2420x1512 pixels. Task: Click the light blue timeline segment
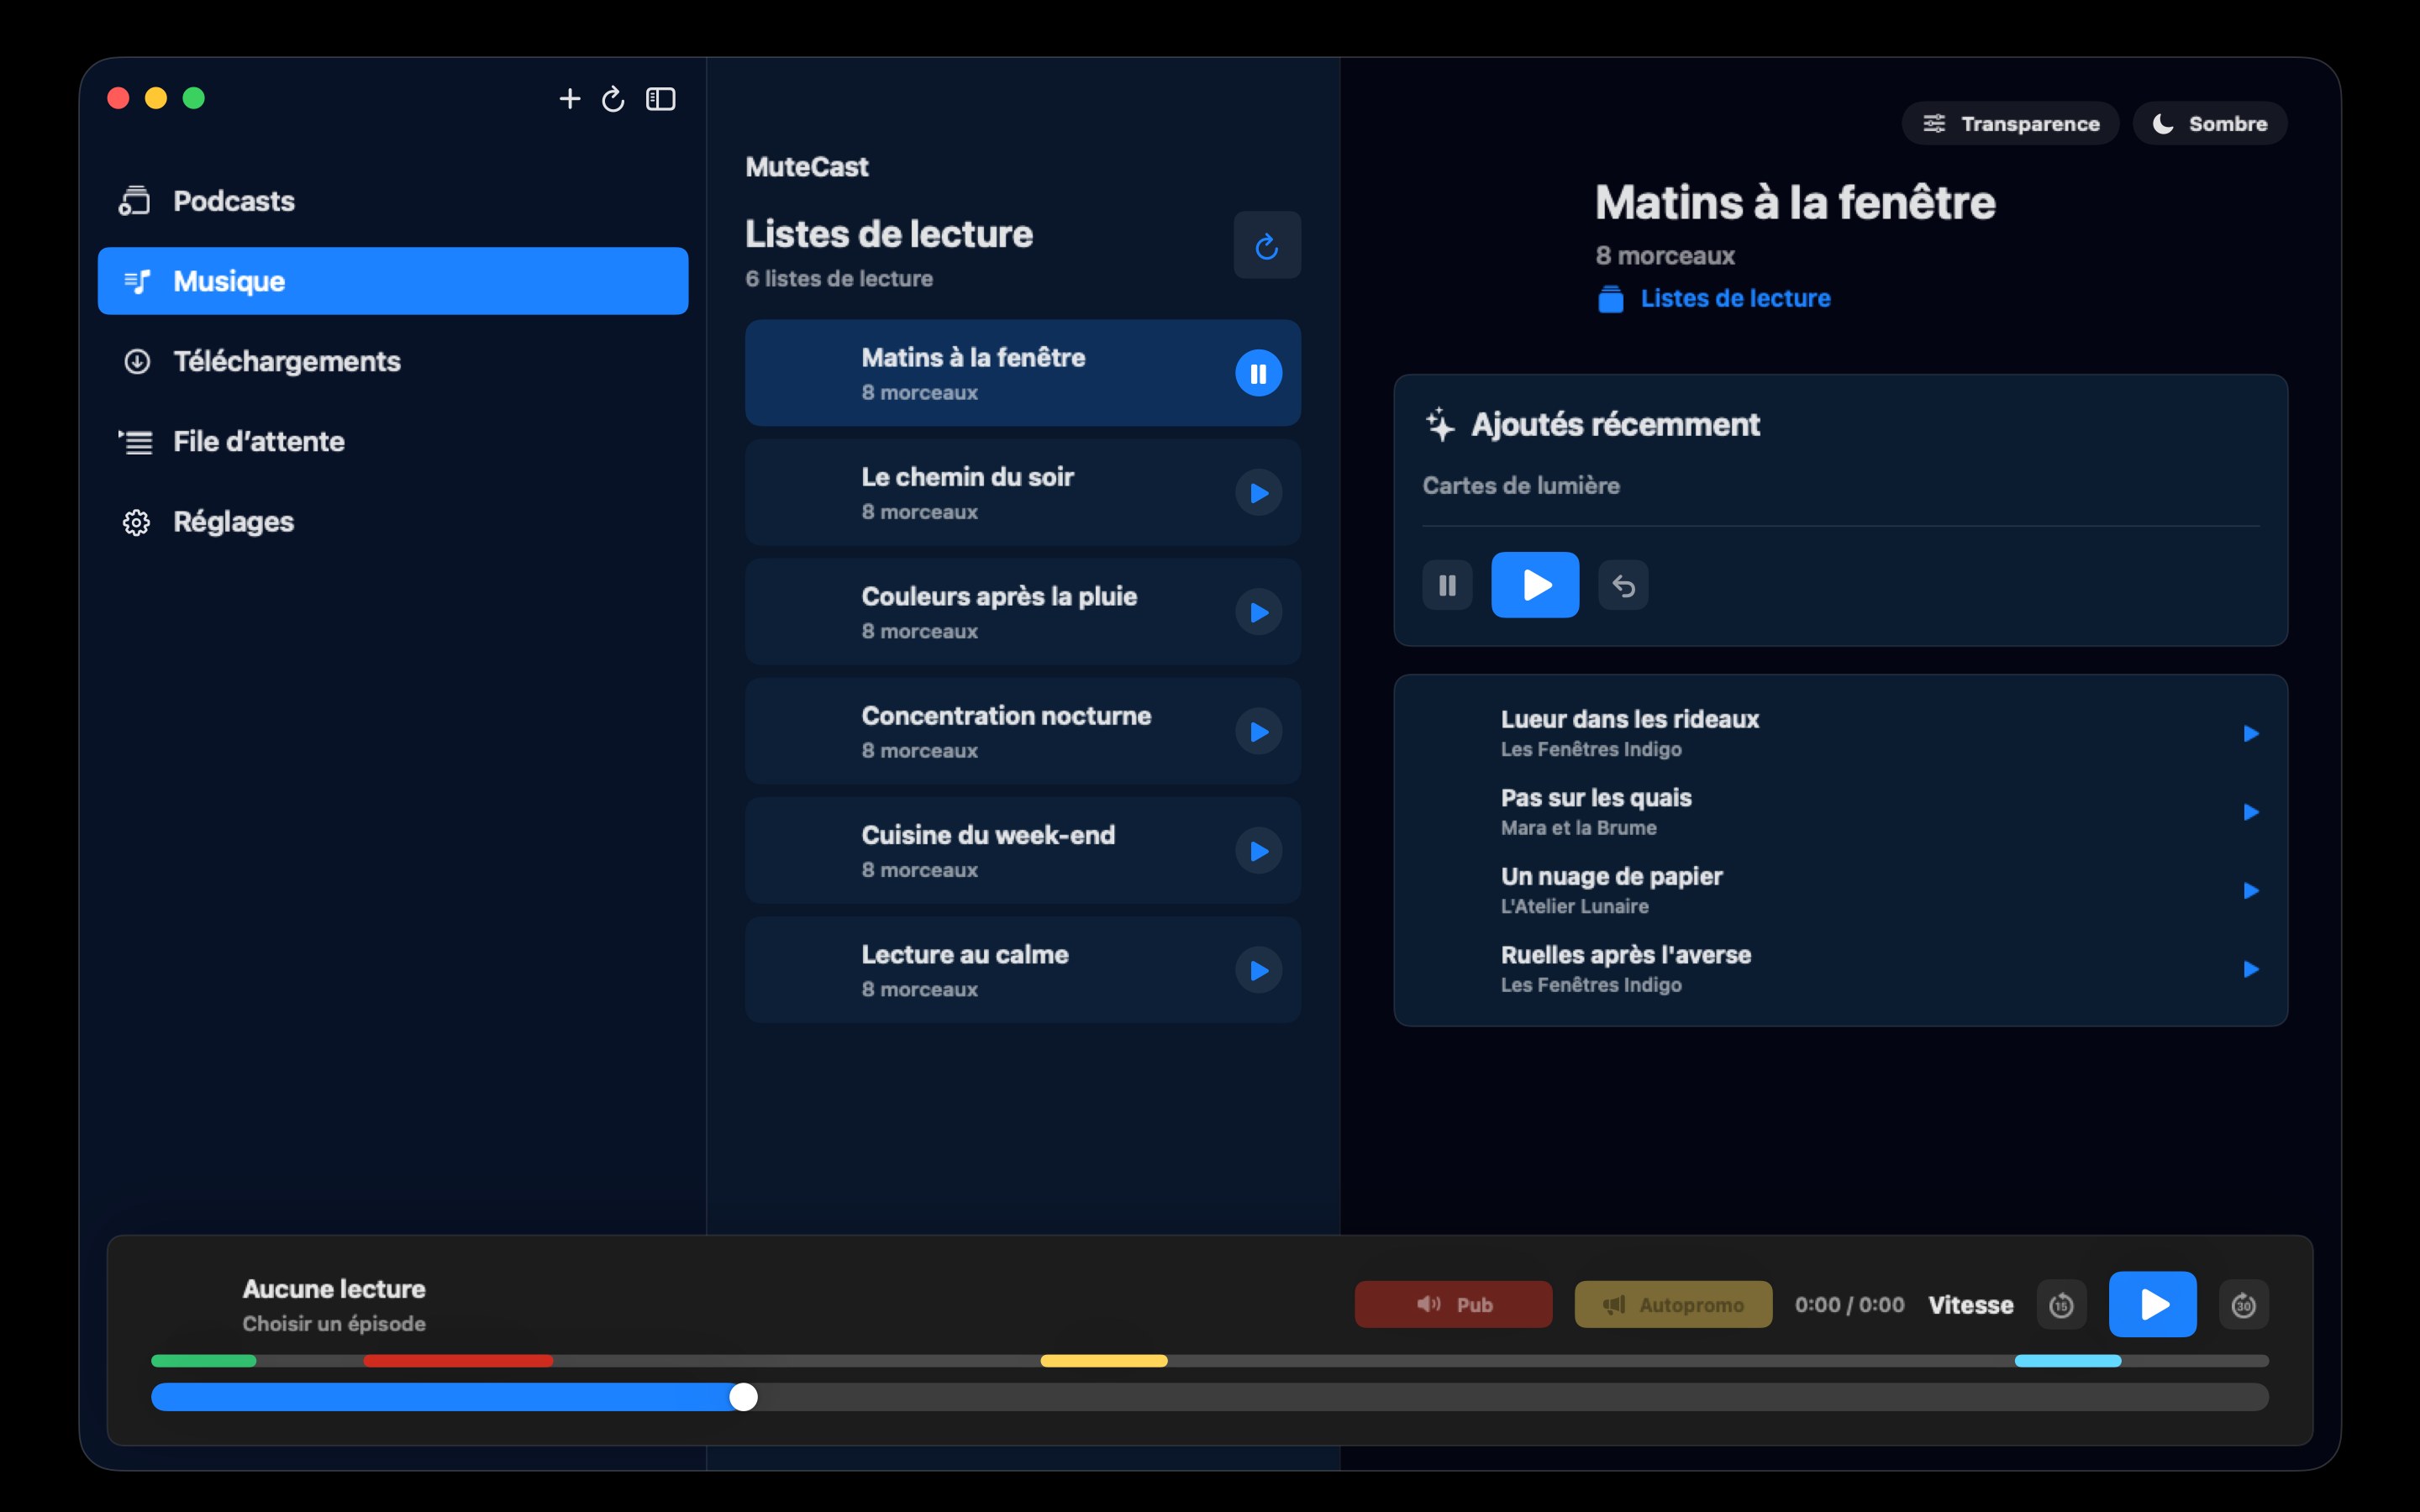coord(2067,1361)
